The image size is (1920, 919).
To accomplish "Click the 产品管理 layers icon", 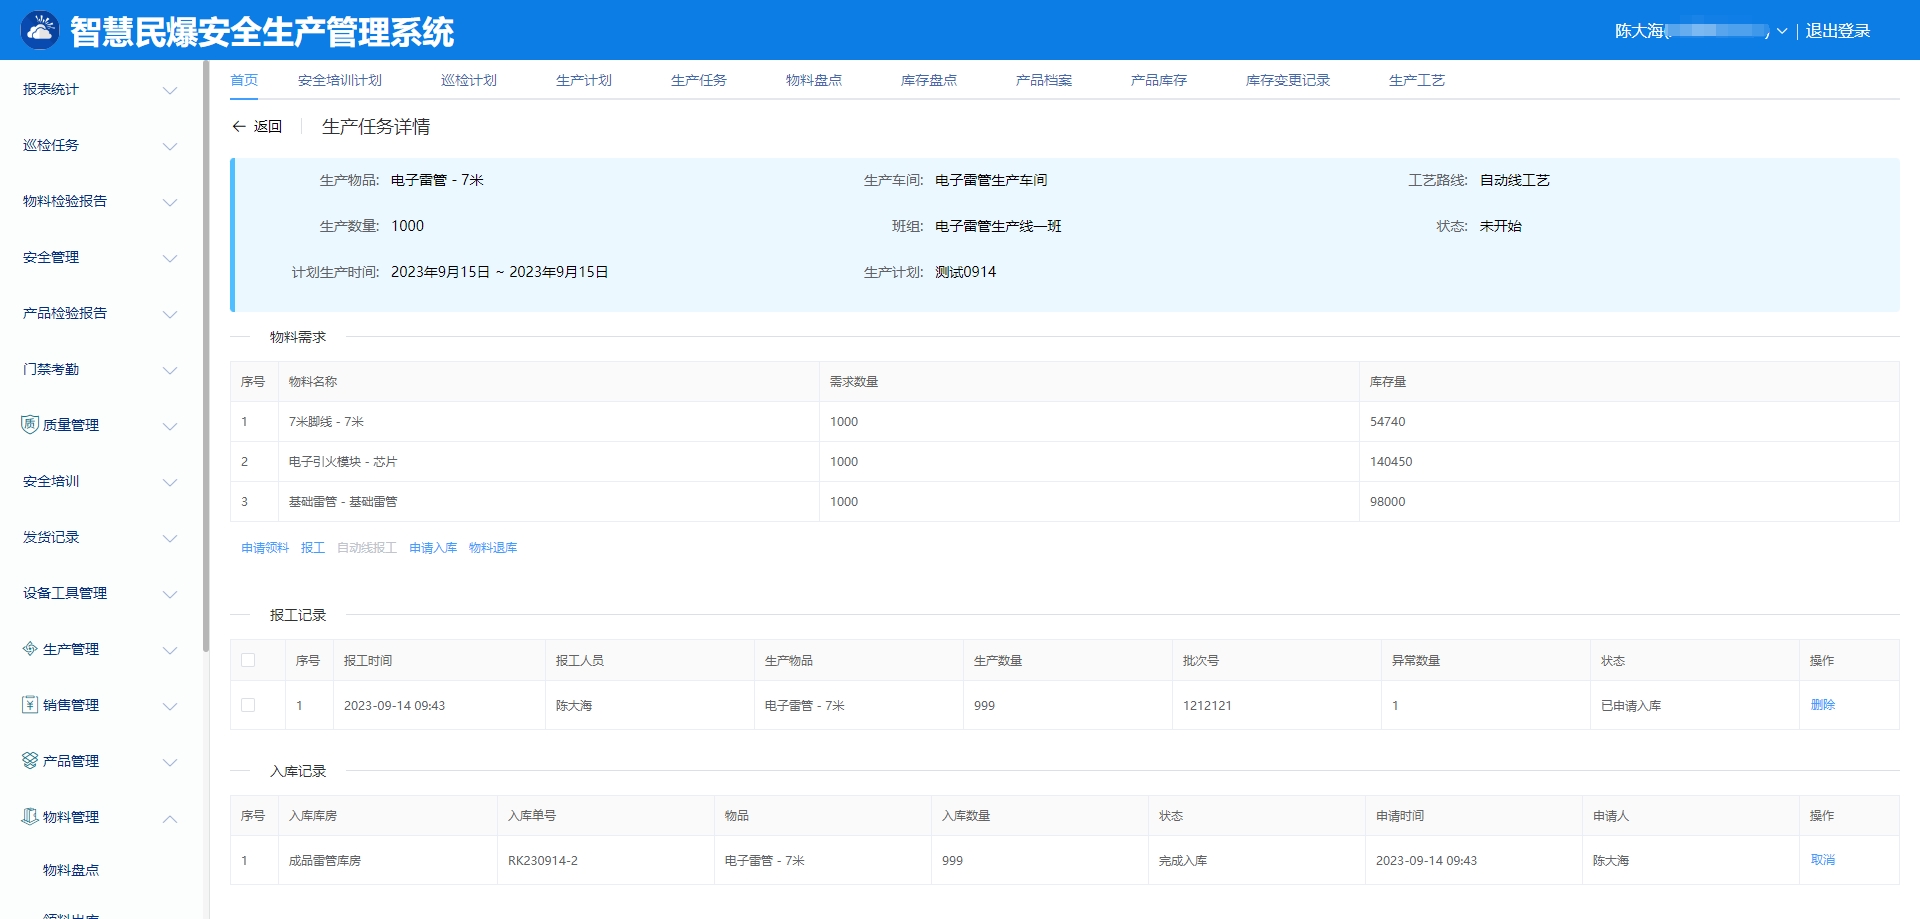I will 30,761.
